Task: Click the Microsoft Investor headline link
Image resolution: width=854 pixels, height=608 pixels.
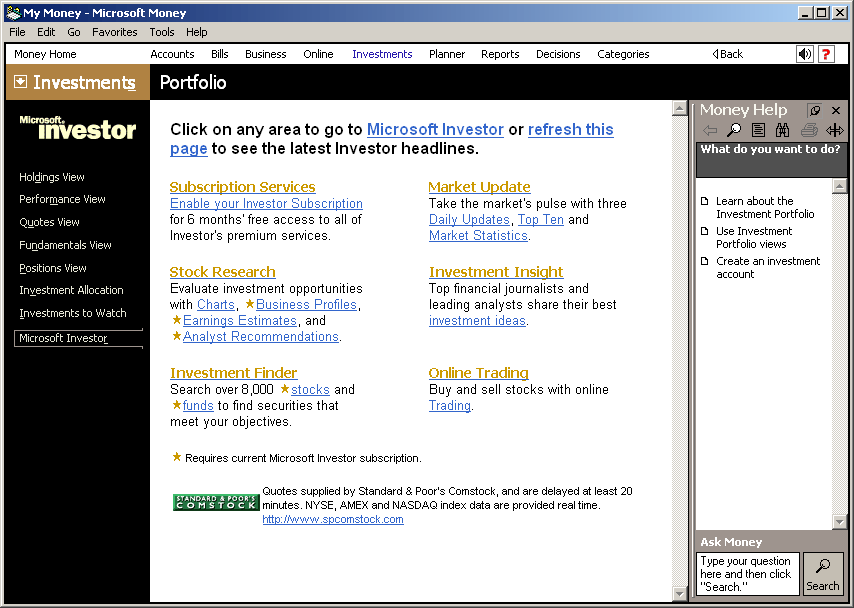Action: (x=435, y=130)
